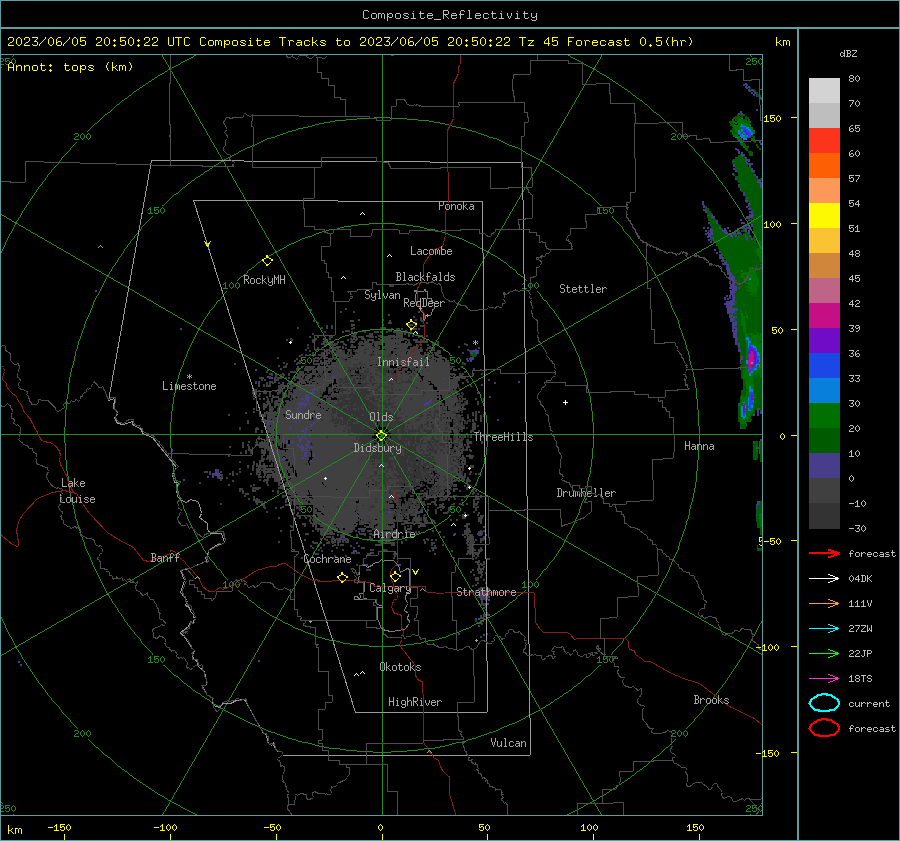900x841 pixels.
Task: Click the red forecast ellipse in legend
Action: tap(824, 728)
